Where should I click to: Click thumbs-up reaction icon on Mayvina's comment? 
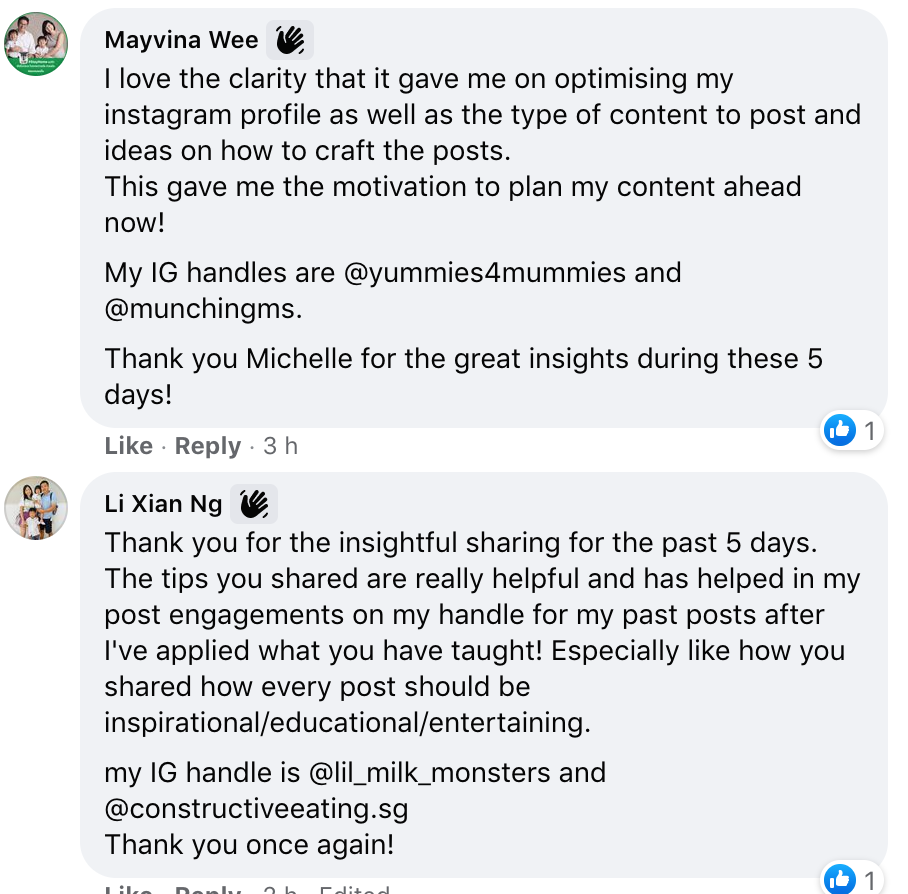840,431
